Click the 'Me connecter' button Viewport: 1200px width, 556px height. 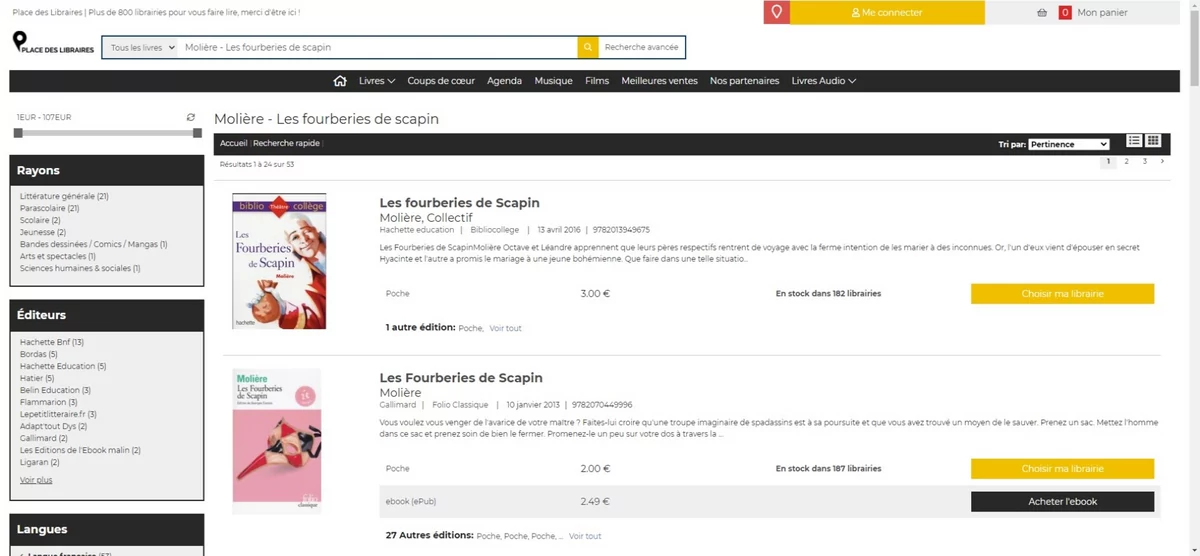tap(887, 12)
